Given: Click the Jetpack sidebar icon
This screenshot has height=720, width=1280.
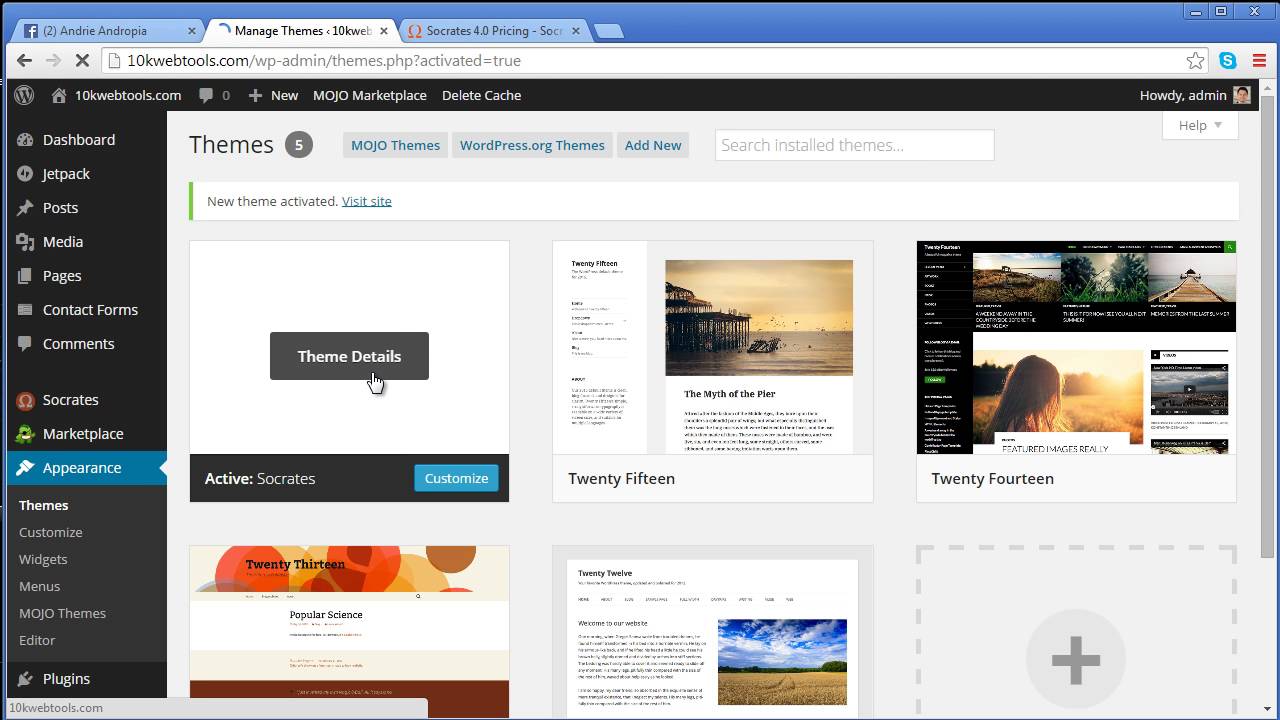Looking at the screenshot, I should pos(26,174).
